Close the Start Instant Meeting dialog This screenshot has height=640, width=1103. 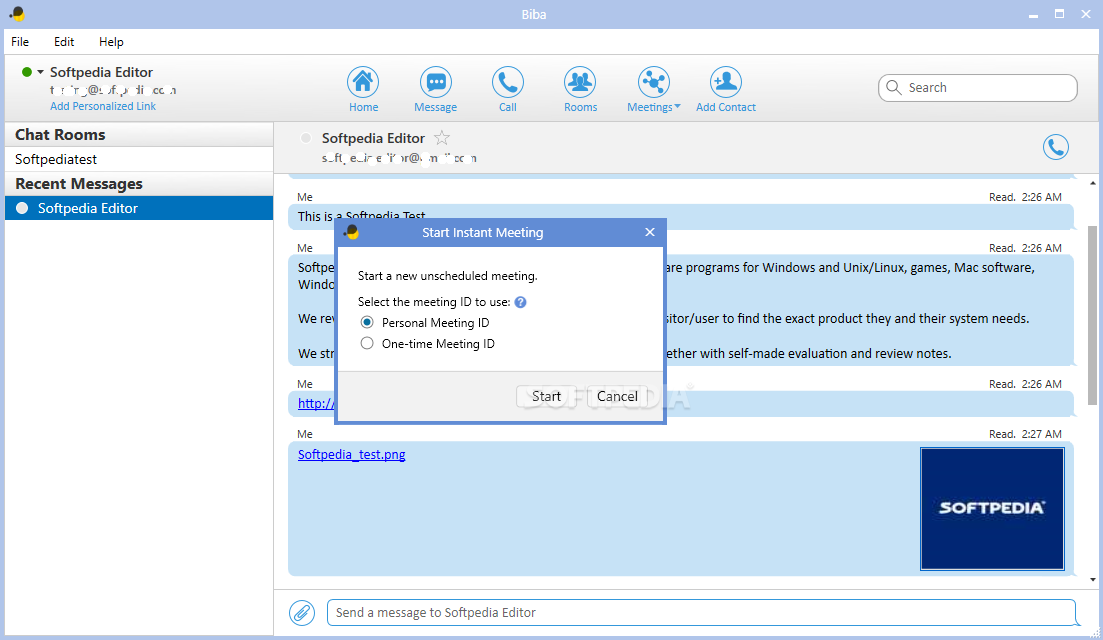(649, 232)
